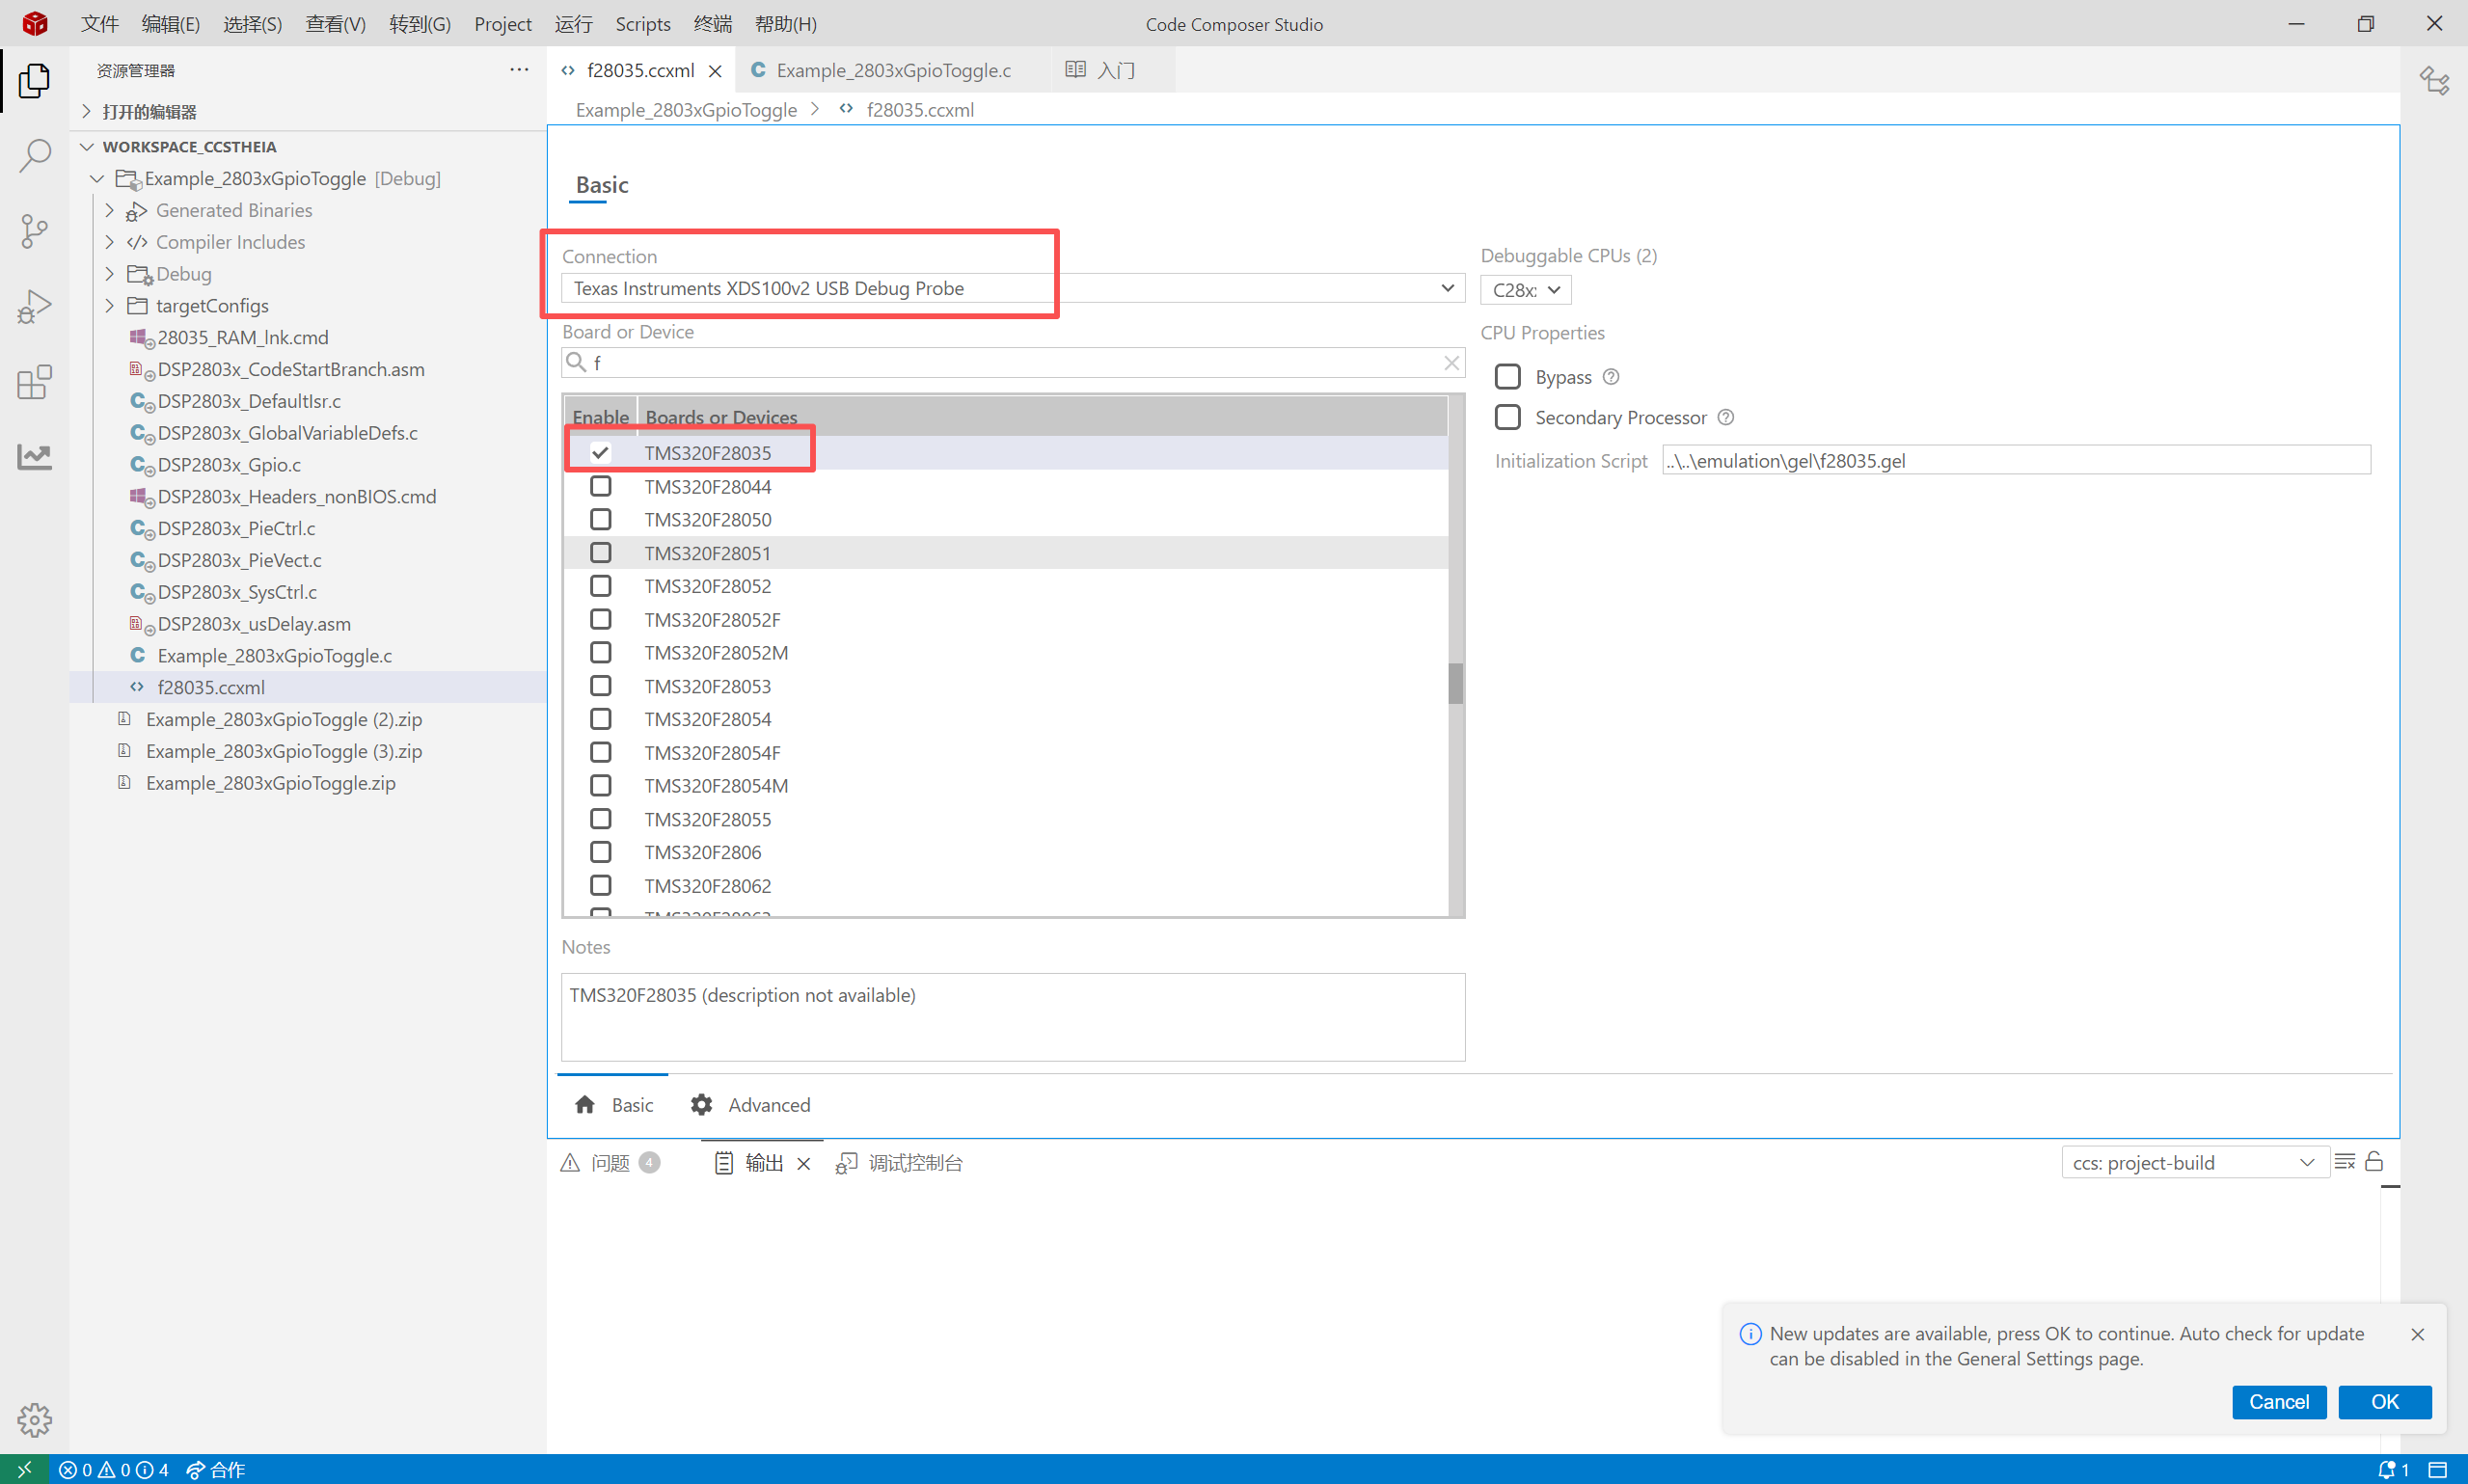
Task: Toggle the Bypass checkbox
Action: (x=1507, y=377)
